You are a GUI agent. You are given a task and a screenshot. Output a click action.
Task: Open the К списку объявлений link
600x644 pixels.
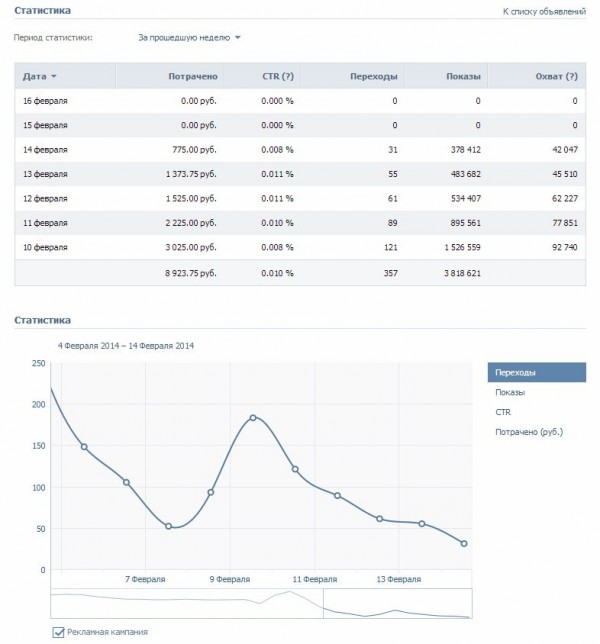(545, 11)
